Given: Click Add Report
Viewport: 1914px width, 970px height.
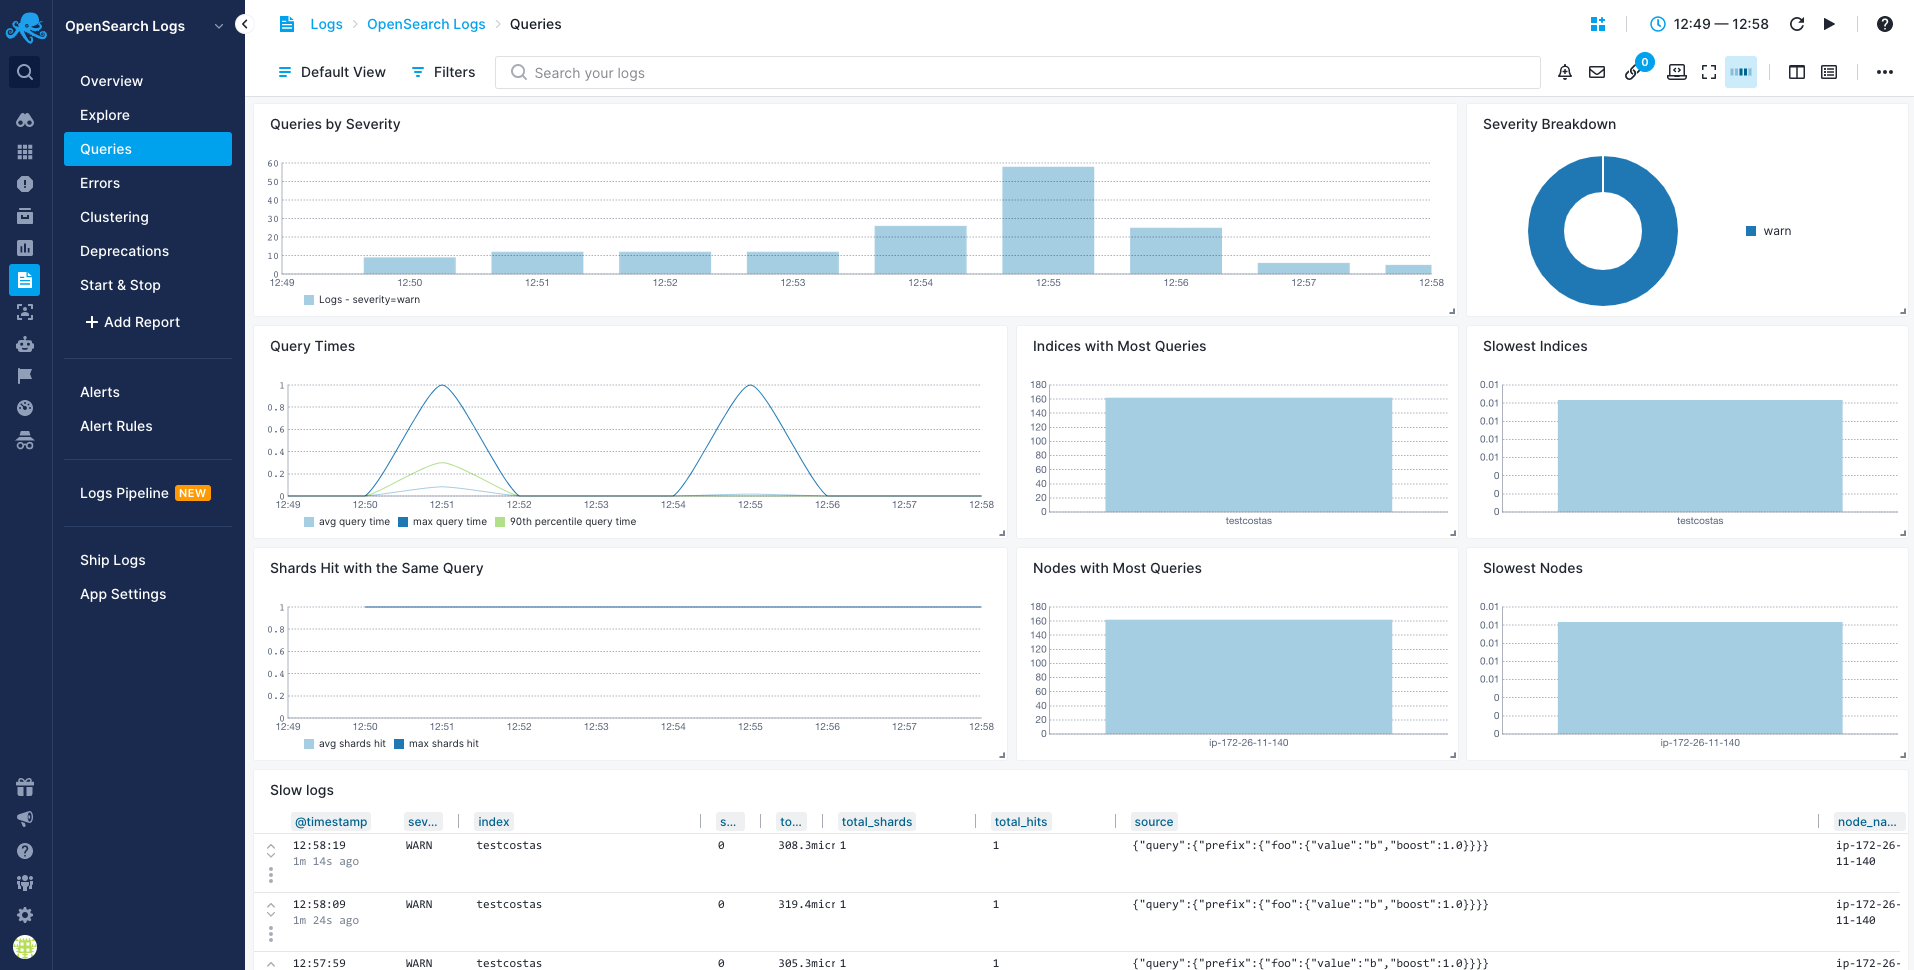Looking at the screenshot, I should (132, 322).
